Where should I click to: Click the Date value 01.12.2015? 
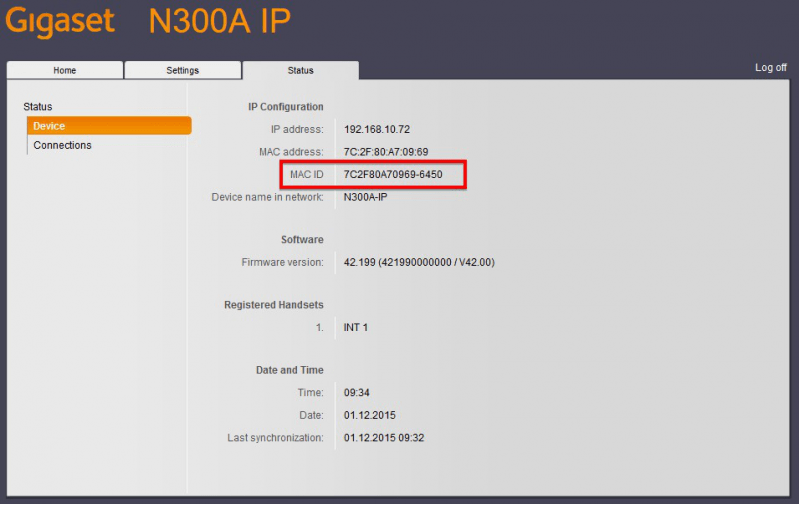[369, 415]
